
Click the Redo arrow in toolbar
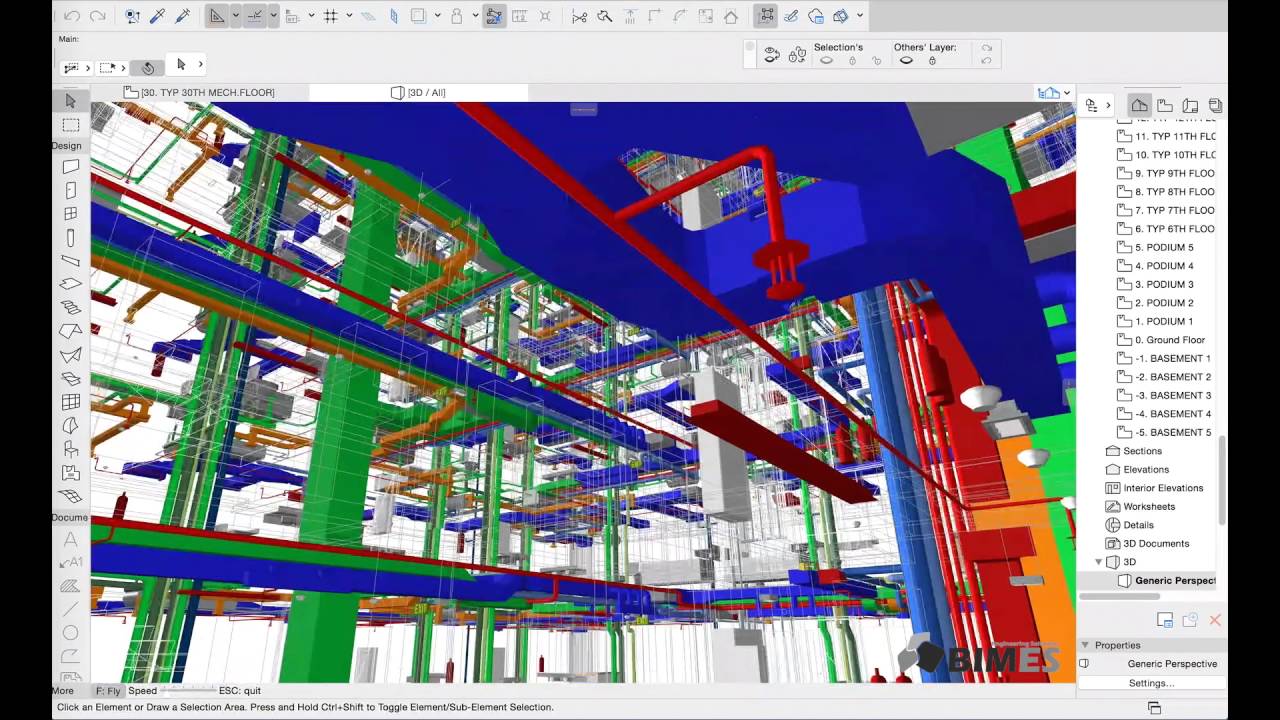click(97, 16)
